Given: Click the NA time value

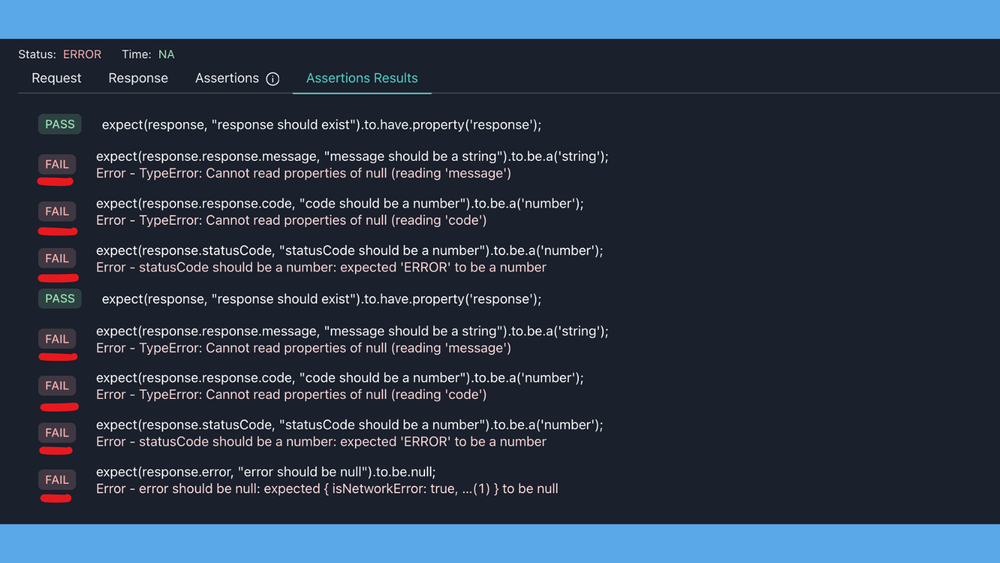Looking at the screenshot, I should click(x=166, y=54).
